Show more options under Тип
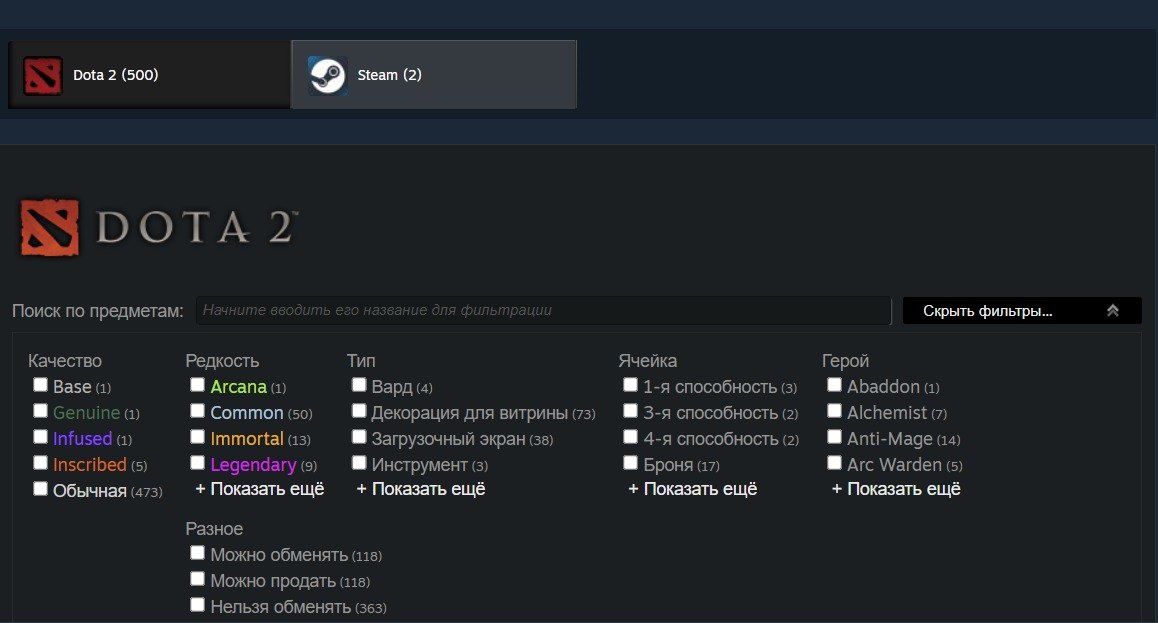This screenshot has height=623, width=1158. click(421, 489)
